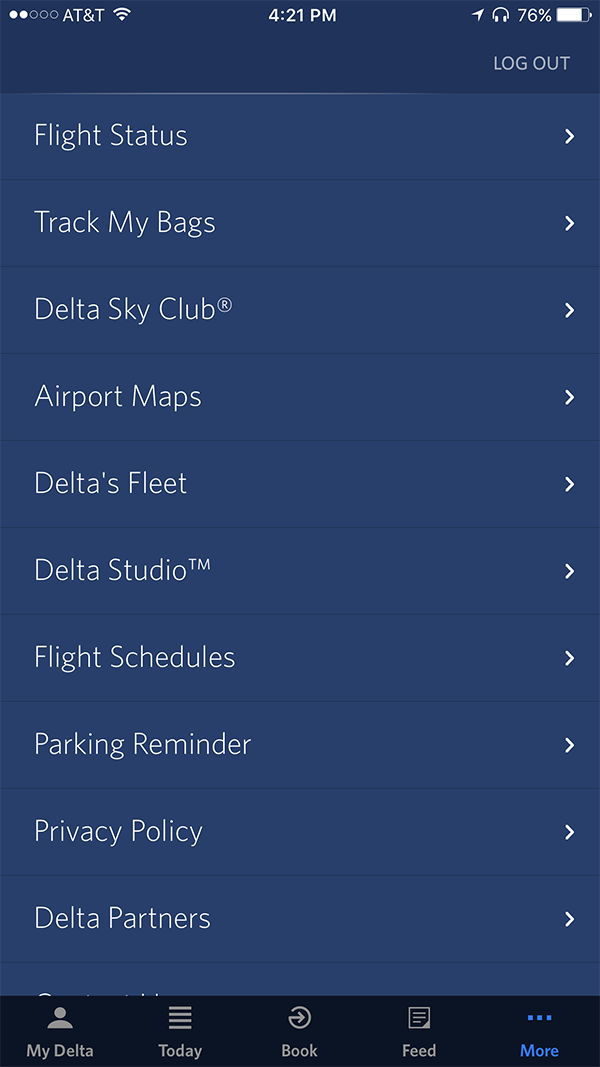Viewport: 600px width, 1067px height.
Task: Tap the Parking Reminder chevron arrow
Action: pyautogui.click(x=569, y=745)
